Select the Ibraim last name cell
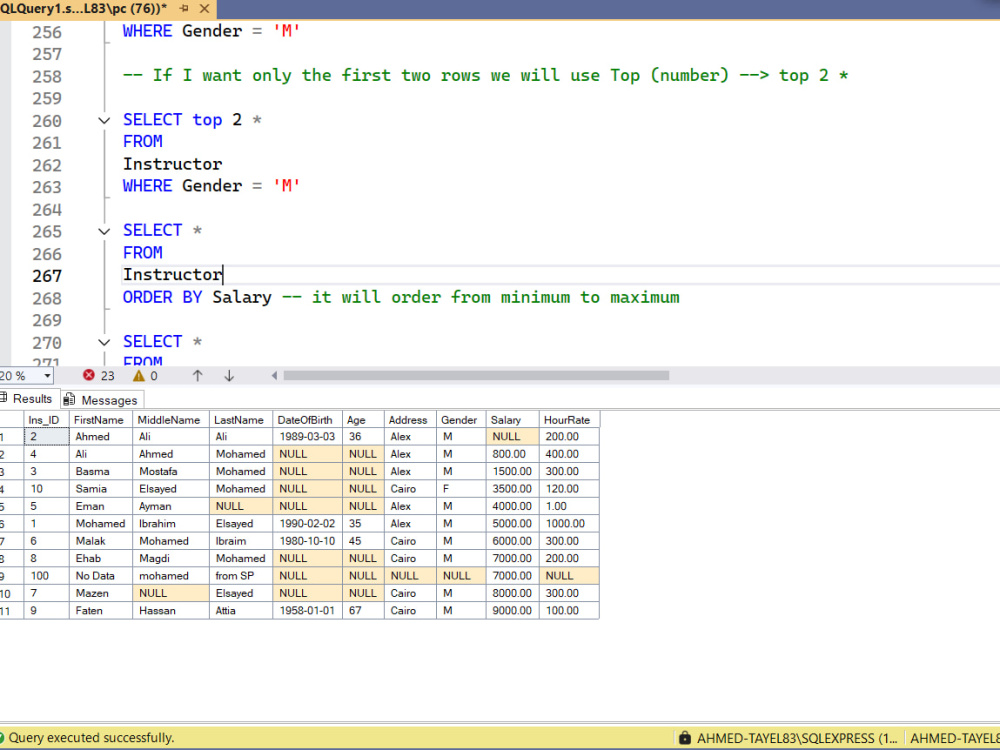This screenshot has height=750, width=1000. [x=241, y=541]
